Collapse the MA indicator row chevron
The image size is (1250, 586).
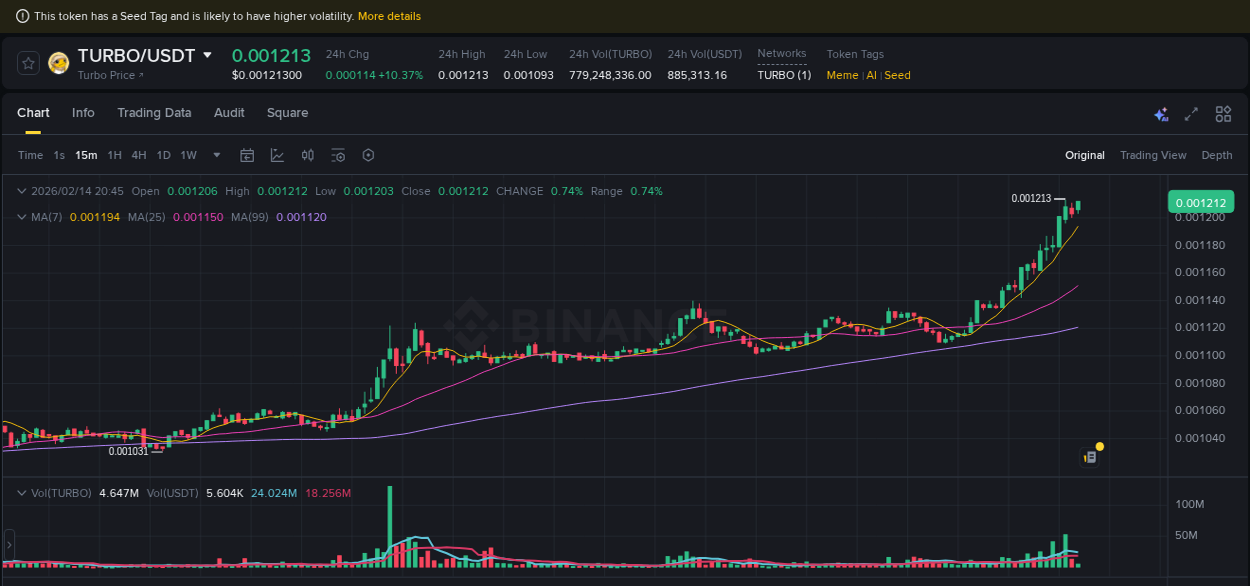pyautogui.click(x=21, y=216)
